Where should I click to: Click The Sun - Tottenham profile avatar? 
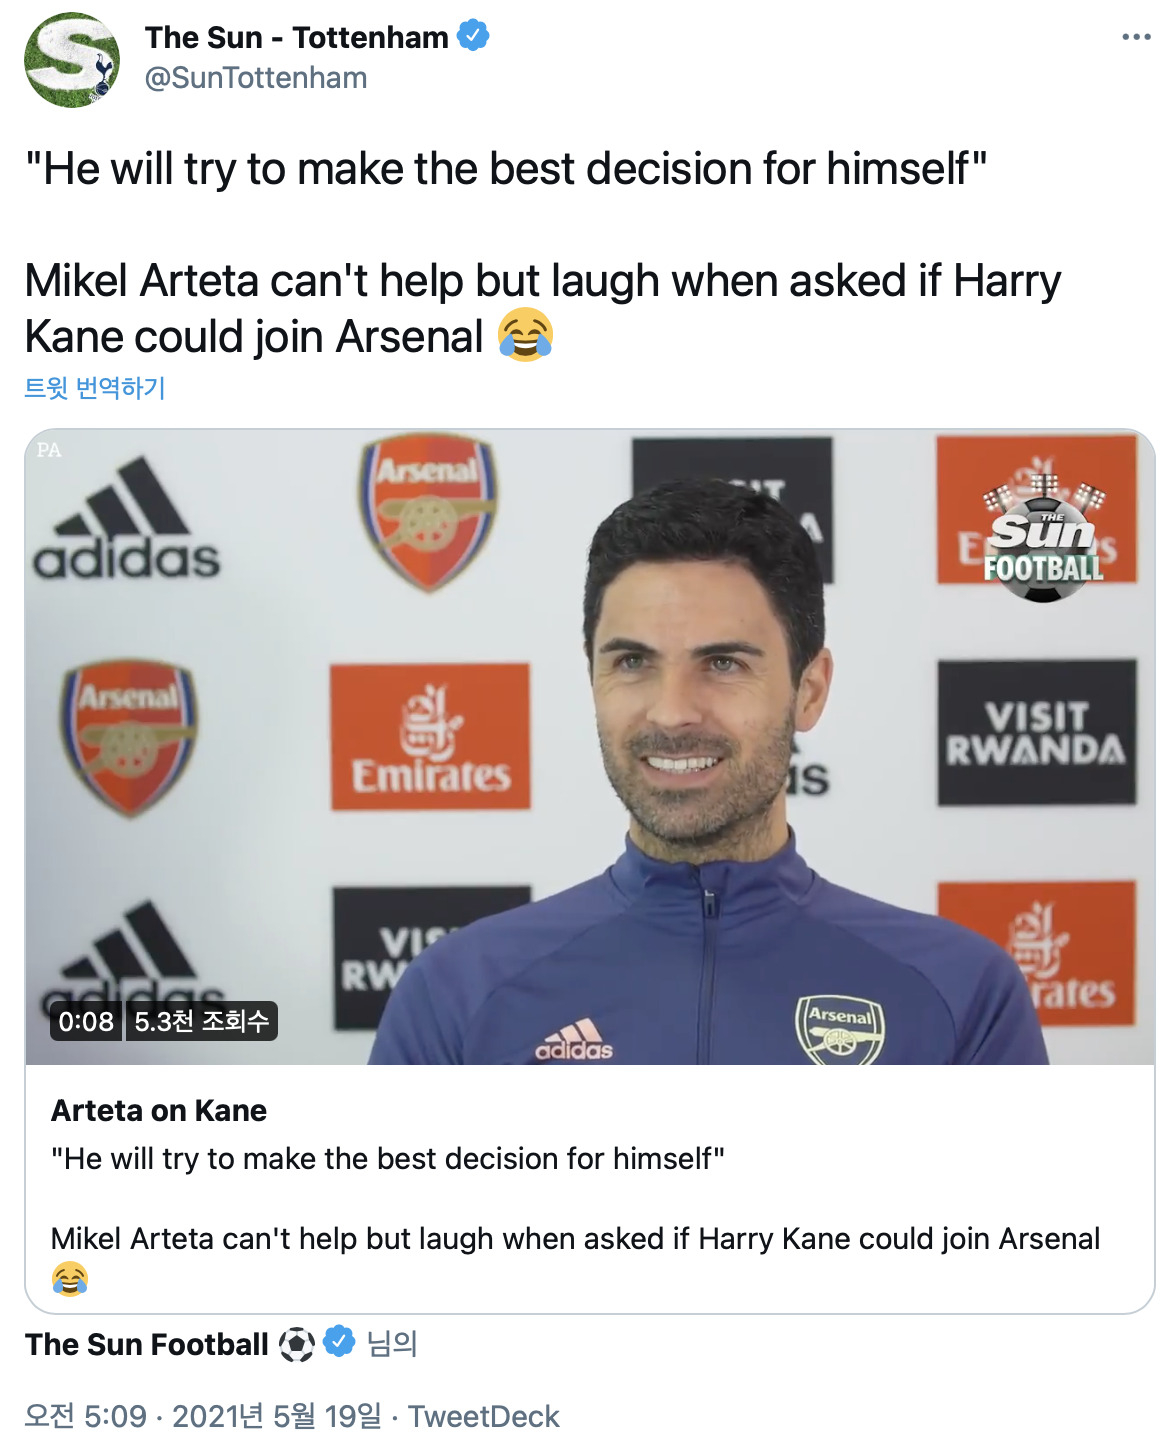coord(72,60)
